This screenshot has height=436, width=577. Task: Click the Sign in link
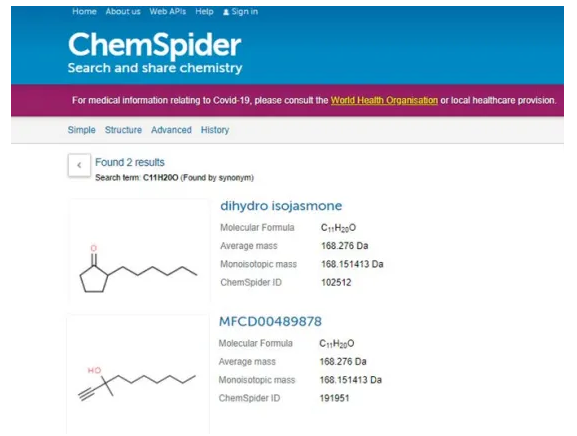click(244, 11)
